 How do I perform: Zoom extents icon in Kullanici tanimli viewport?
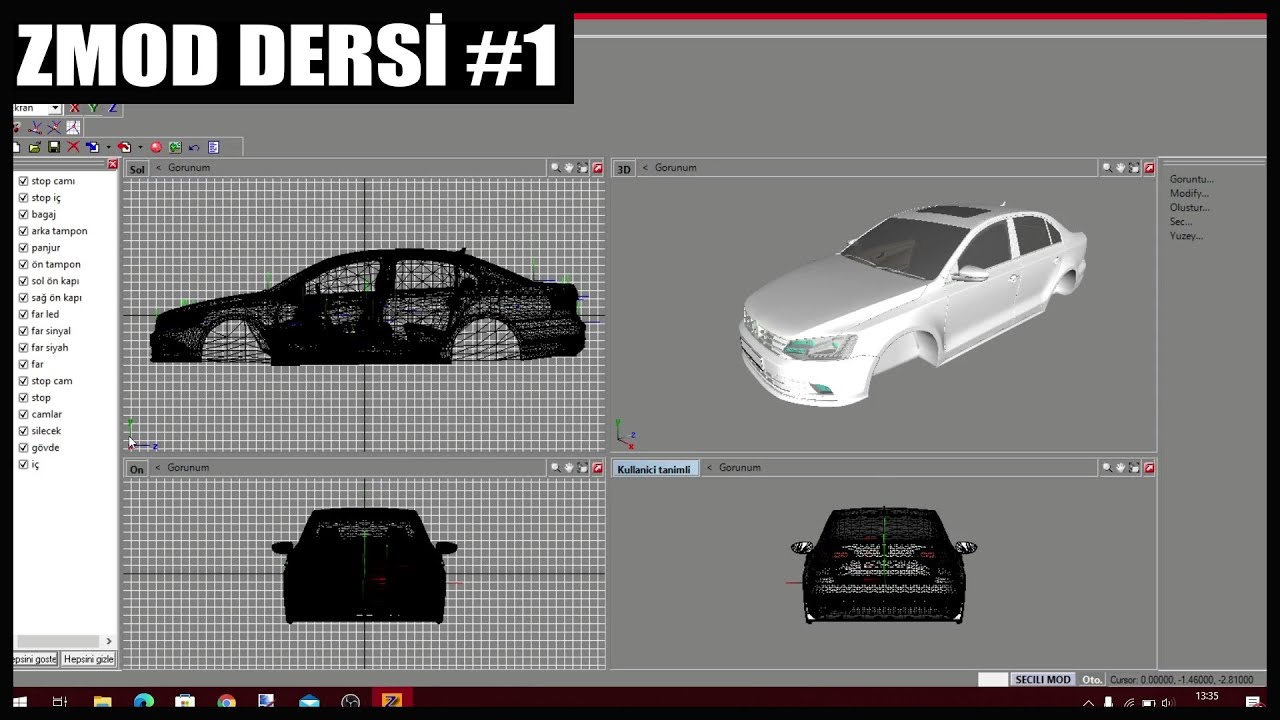click(1134, 468)
